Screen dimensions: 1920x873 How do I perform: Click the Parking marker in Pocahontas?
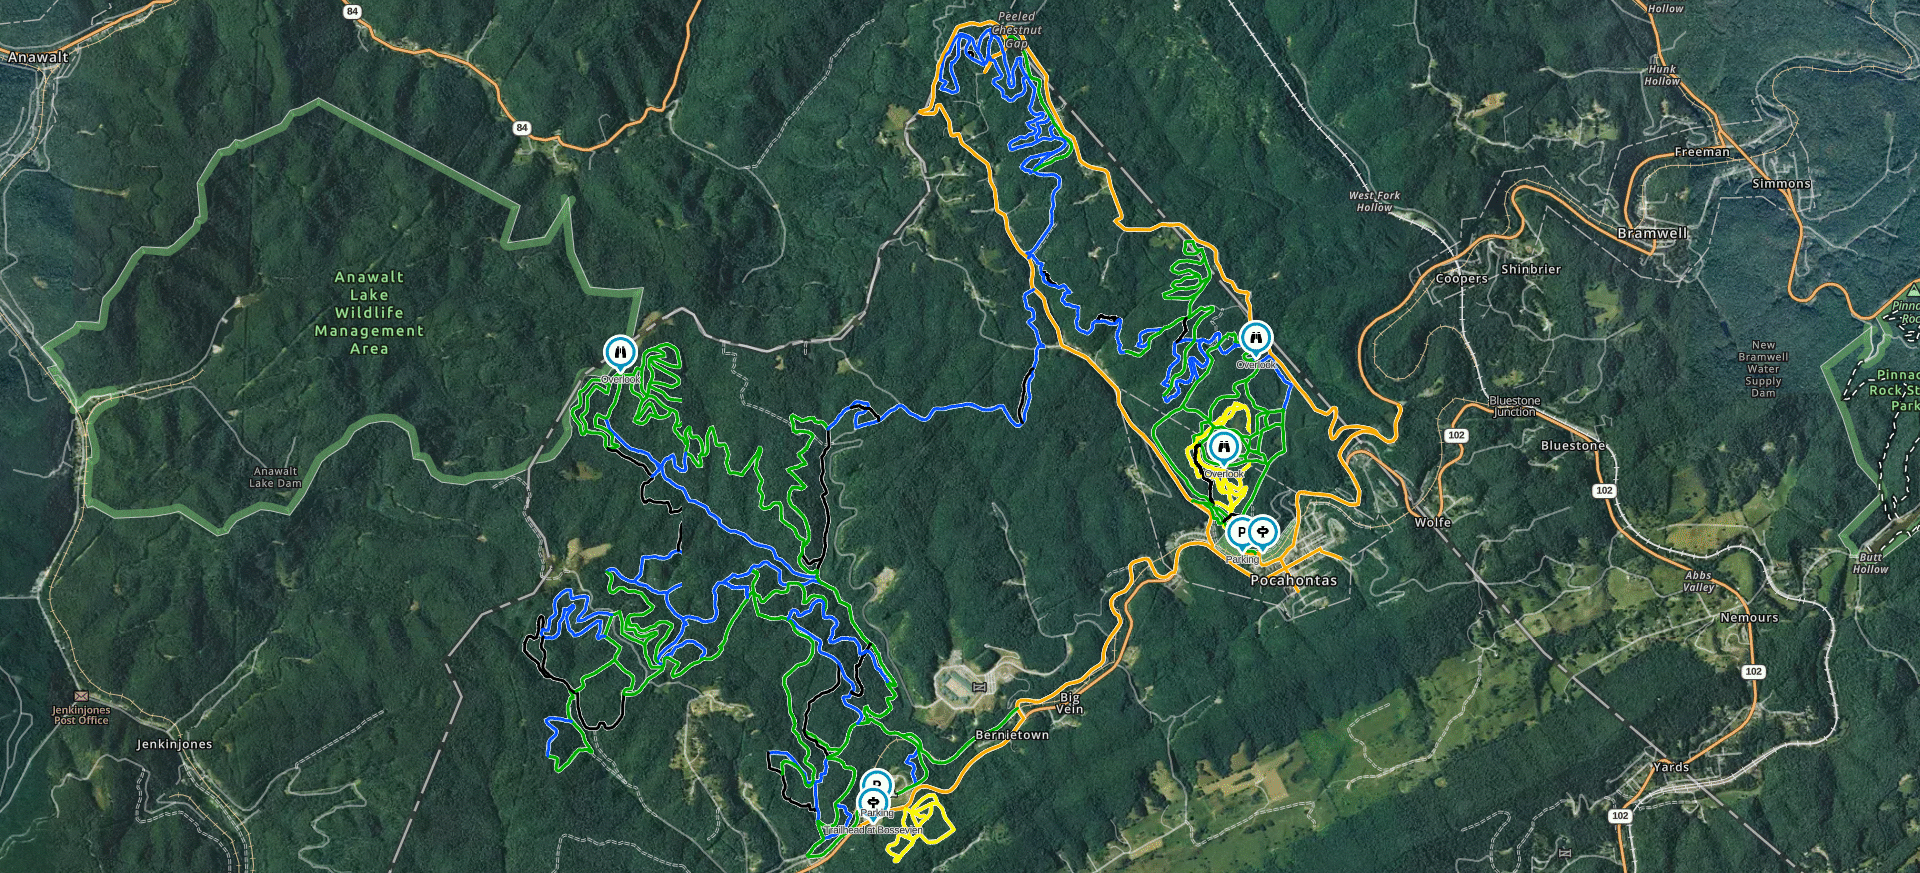click(1241, 533)
